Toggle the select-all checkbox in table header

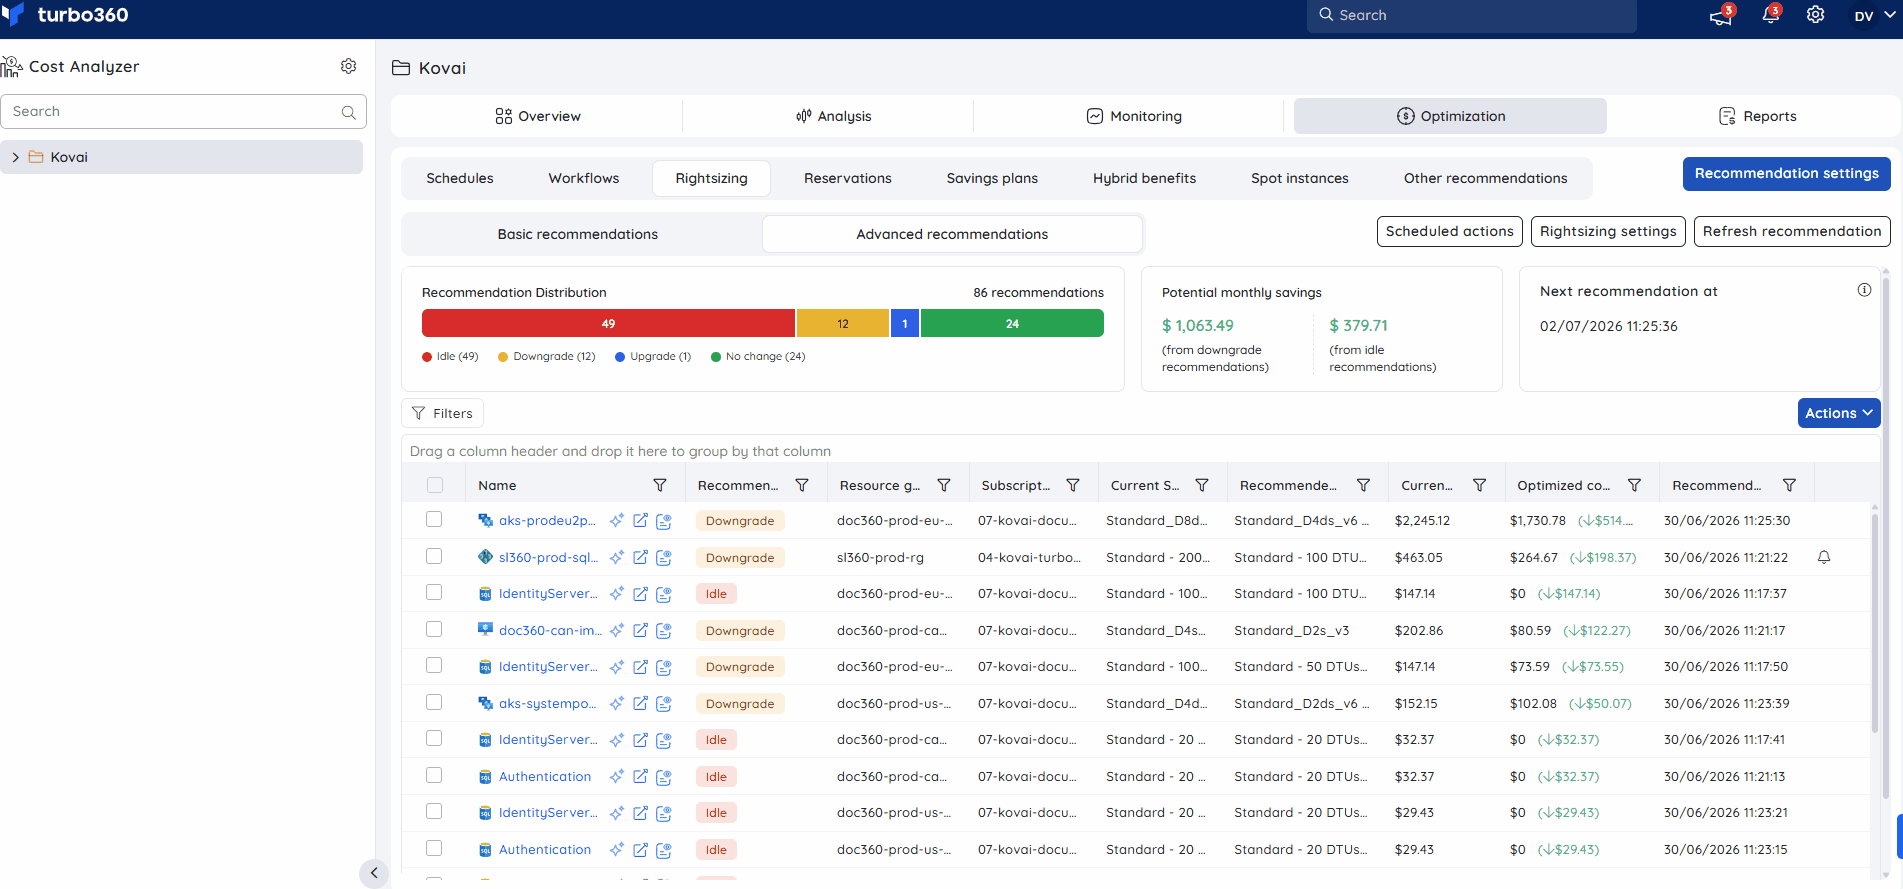coord(434,485)
